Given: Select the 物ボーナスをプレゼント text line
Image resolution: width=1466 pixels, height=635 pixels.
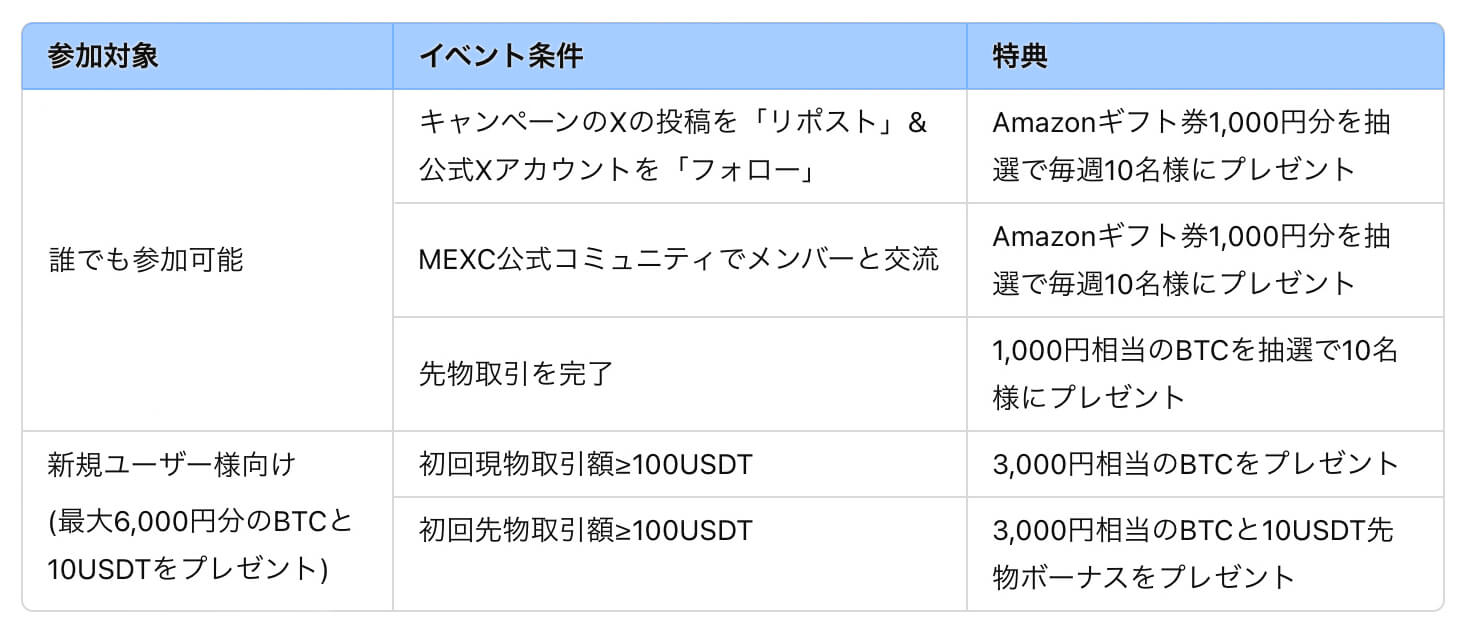Looking at the screenshot, I should pyautogui.click(x=1143, y=576).
